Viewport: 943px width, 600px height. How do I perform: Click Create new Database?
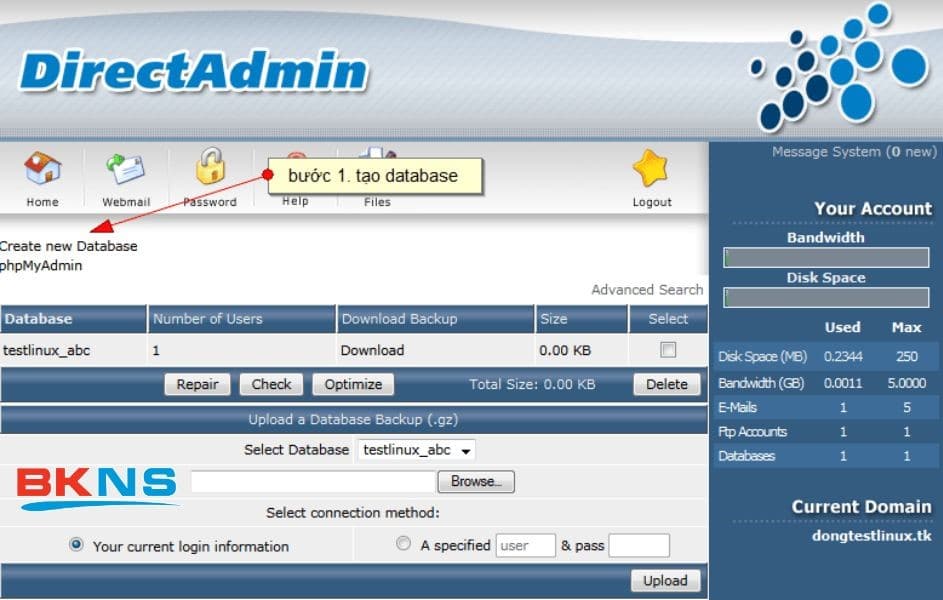point(70,245)
